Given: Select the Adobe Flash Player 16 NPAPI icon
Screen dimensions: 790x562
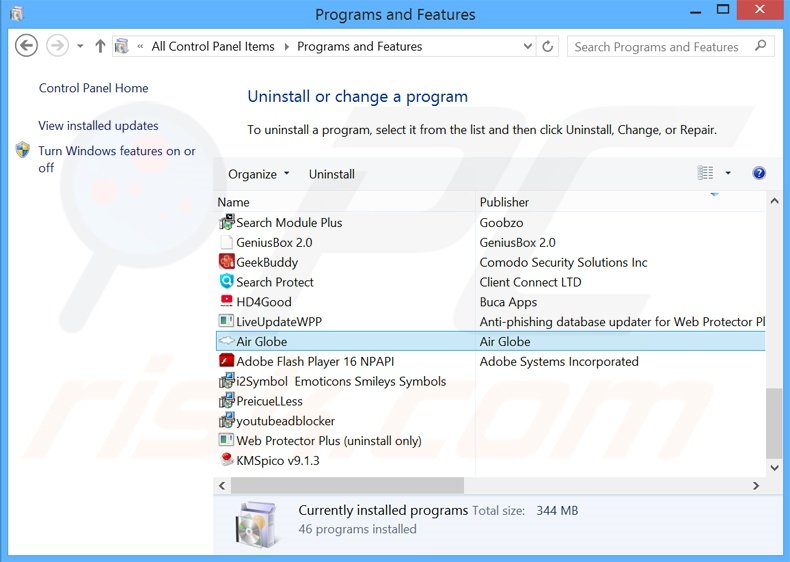Looking at the screenshot, I should 226,361.
